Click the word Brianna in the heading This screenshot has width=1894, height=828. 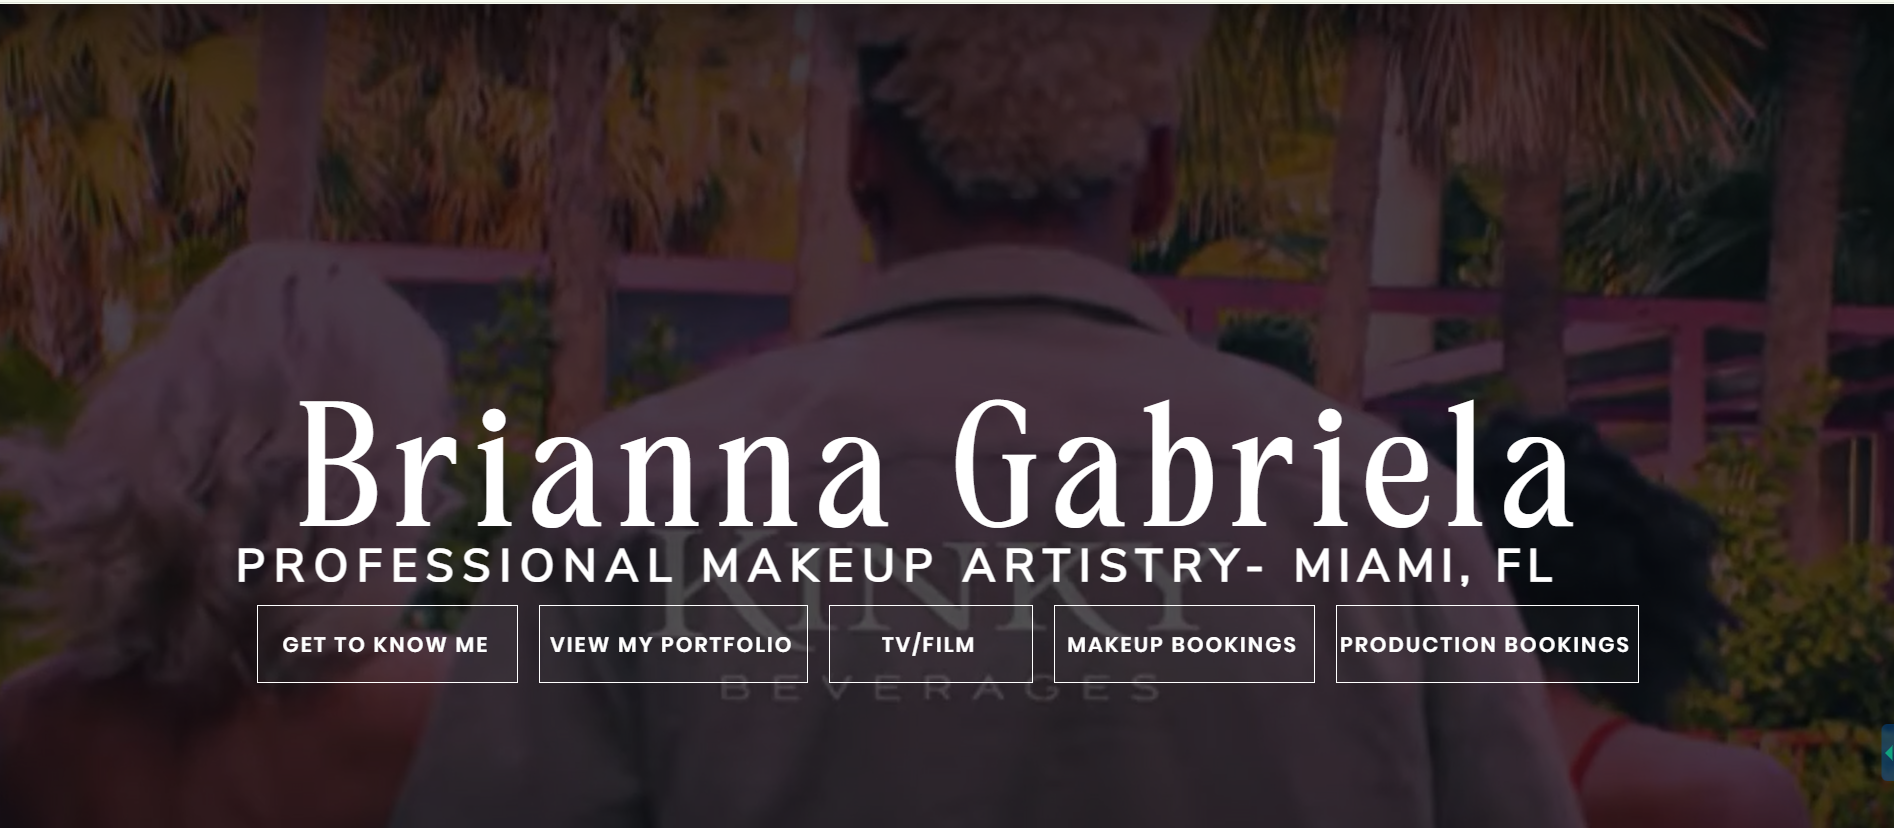point(592,465)
